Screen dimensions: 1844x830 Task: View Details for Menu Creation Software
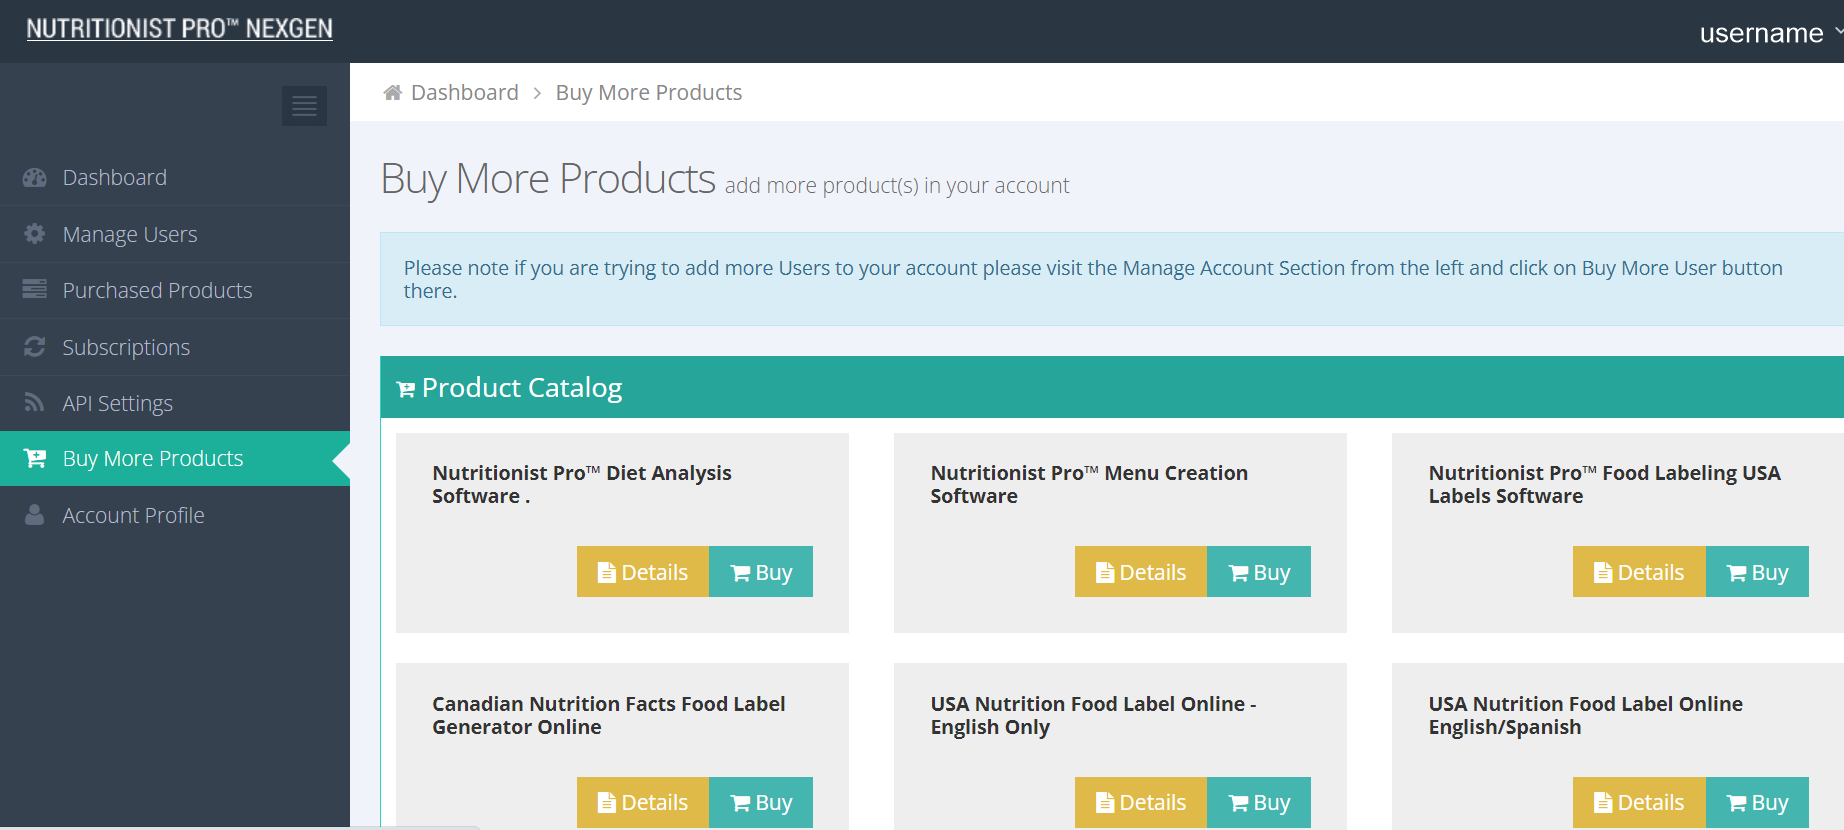click(x=1141, y=572)
